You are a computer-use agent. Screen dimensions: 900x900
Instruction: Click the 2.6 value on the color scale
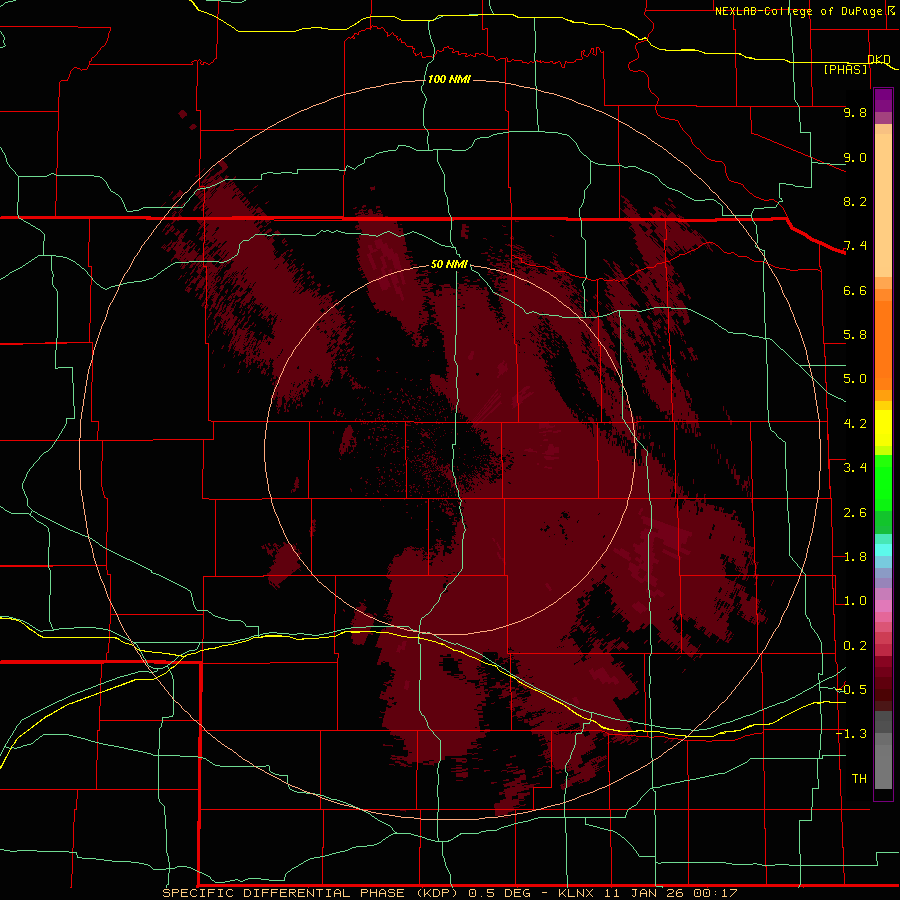[x=855, y=513]
